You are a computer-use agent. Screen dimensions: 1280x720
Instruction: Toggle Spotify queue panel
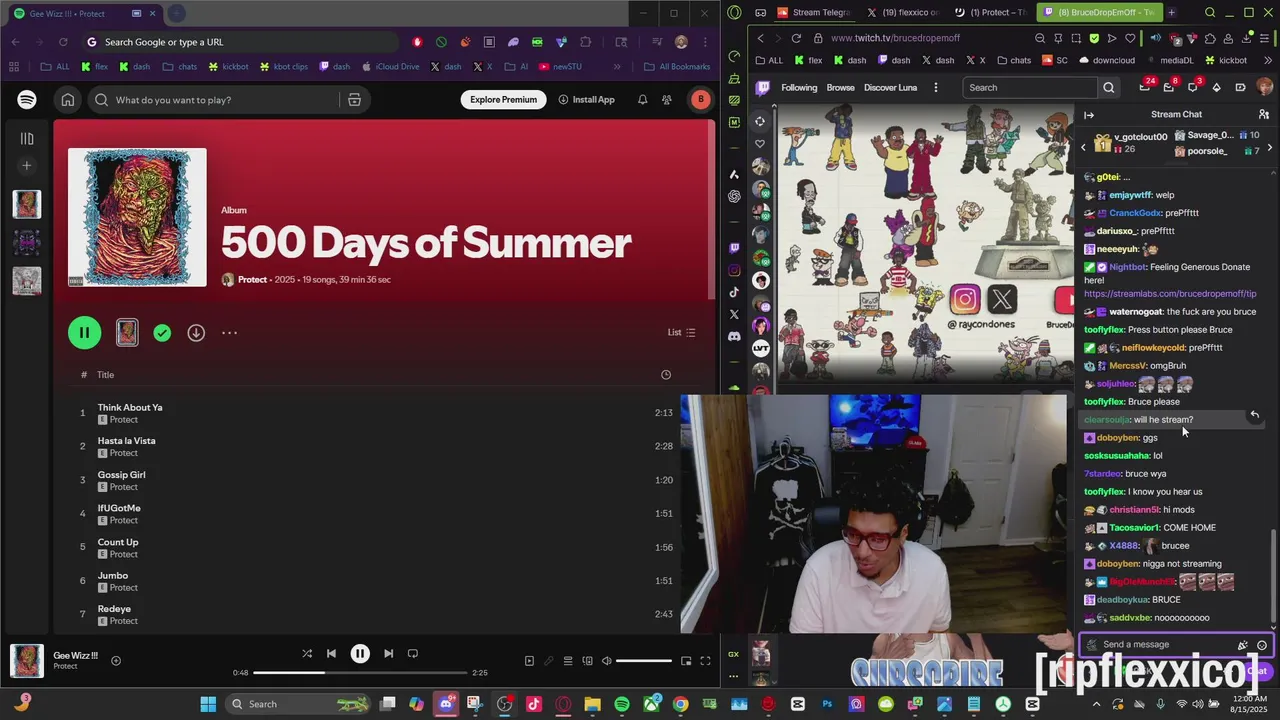coord(568,661)
